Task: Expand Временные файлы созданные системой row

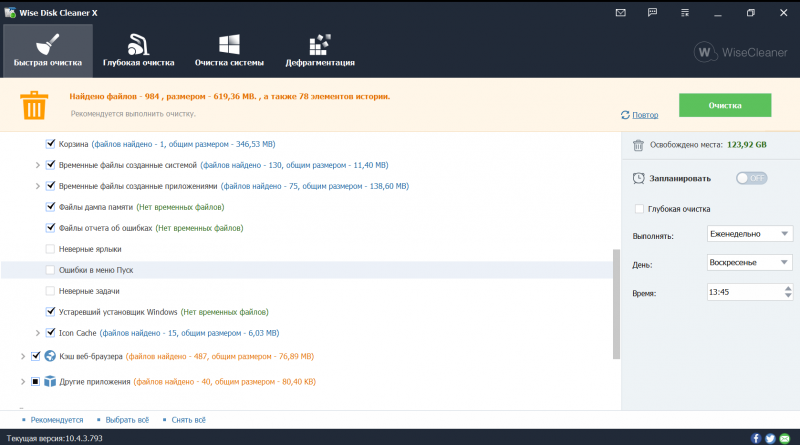Action: [x=37, y=165]
